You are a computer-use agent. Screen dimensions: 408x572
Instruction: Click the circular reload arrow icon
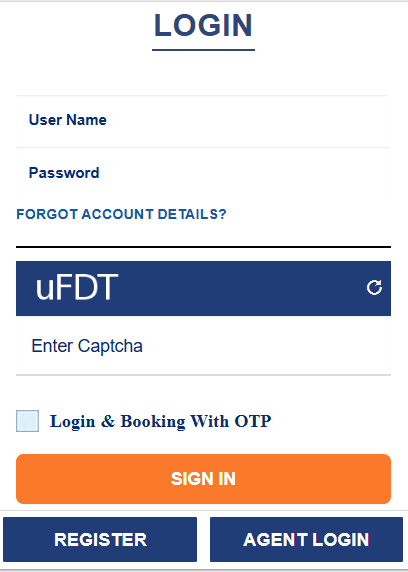374,287
